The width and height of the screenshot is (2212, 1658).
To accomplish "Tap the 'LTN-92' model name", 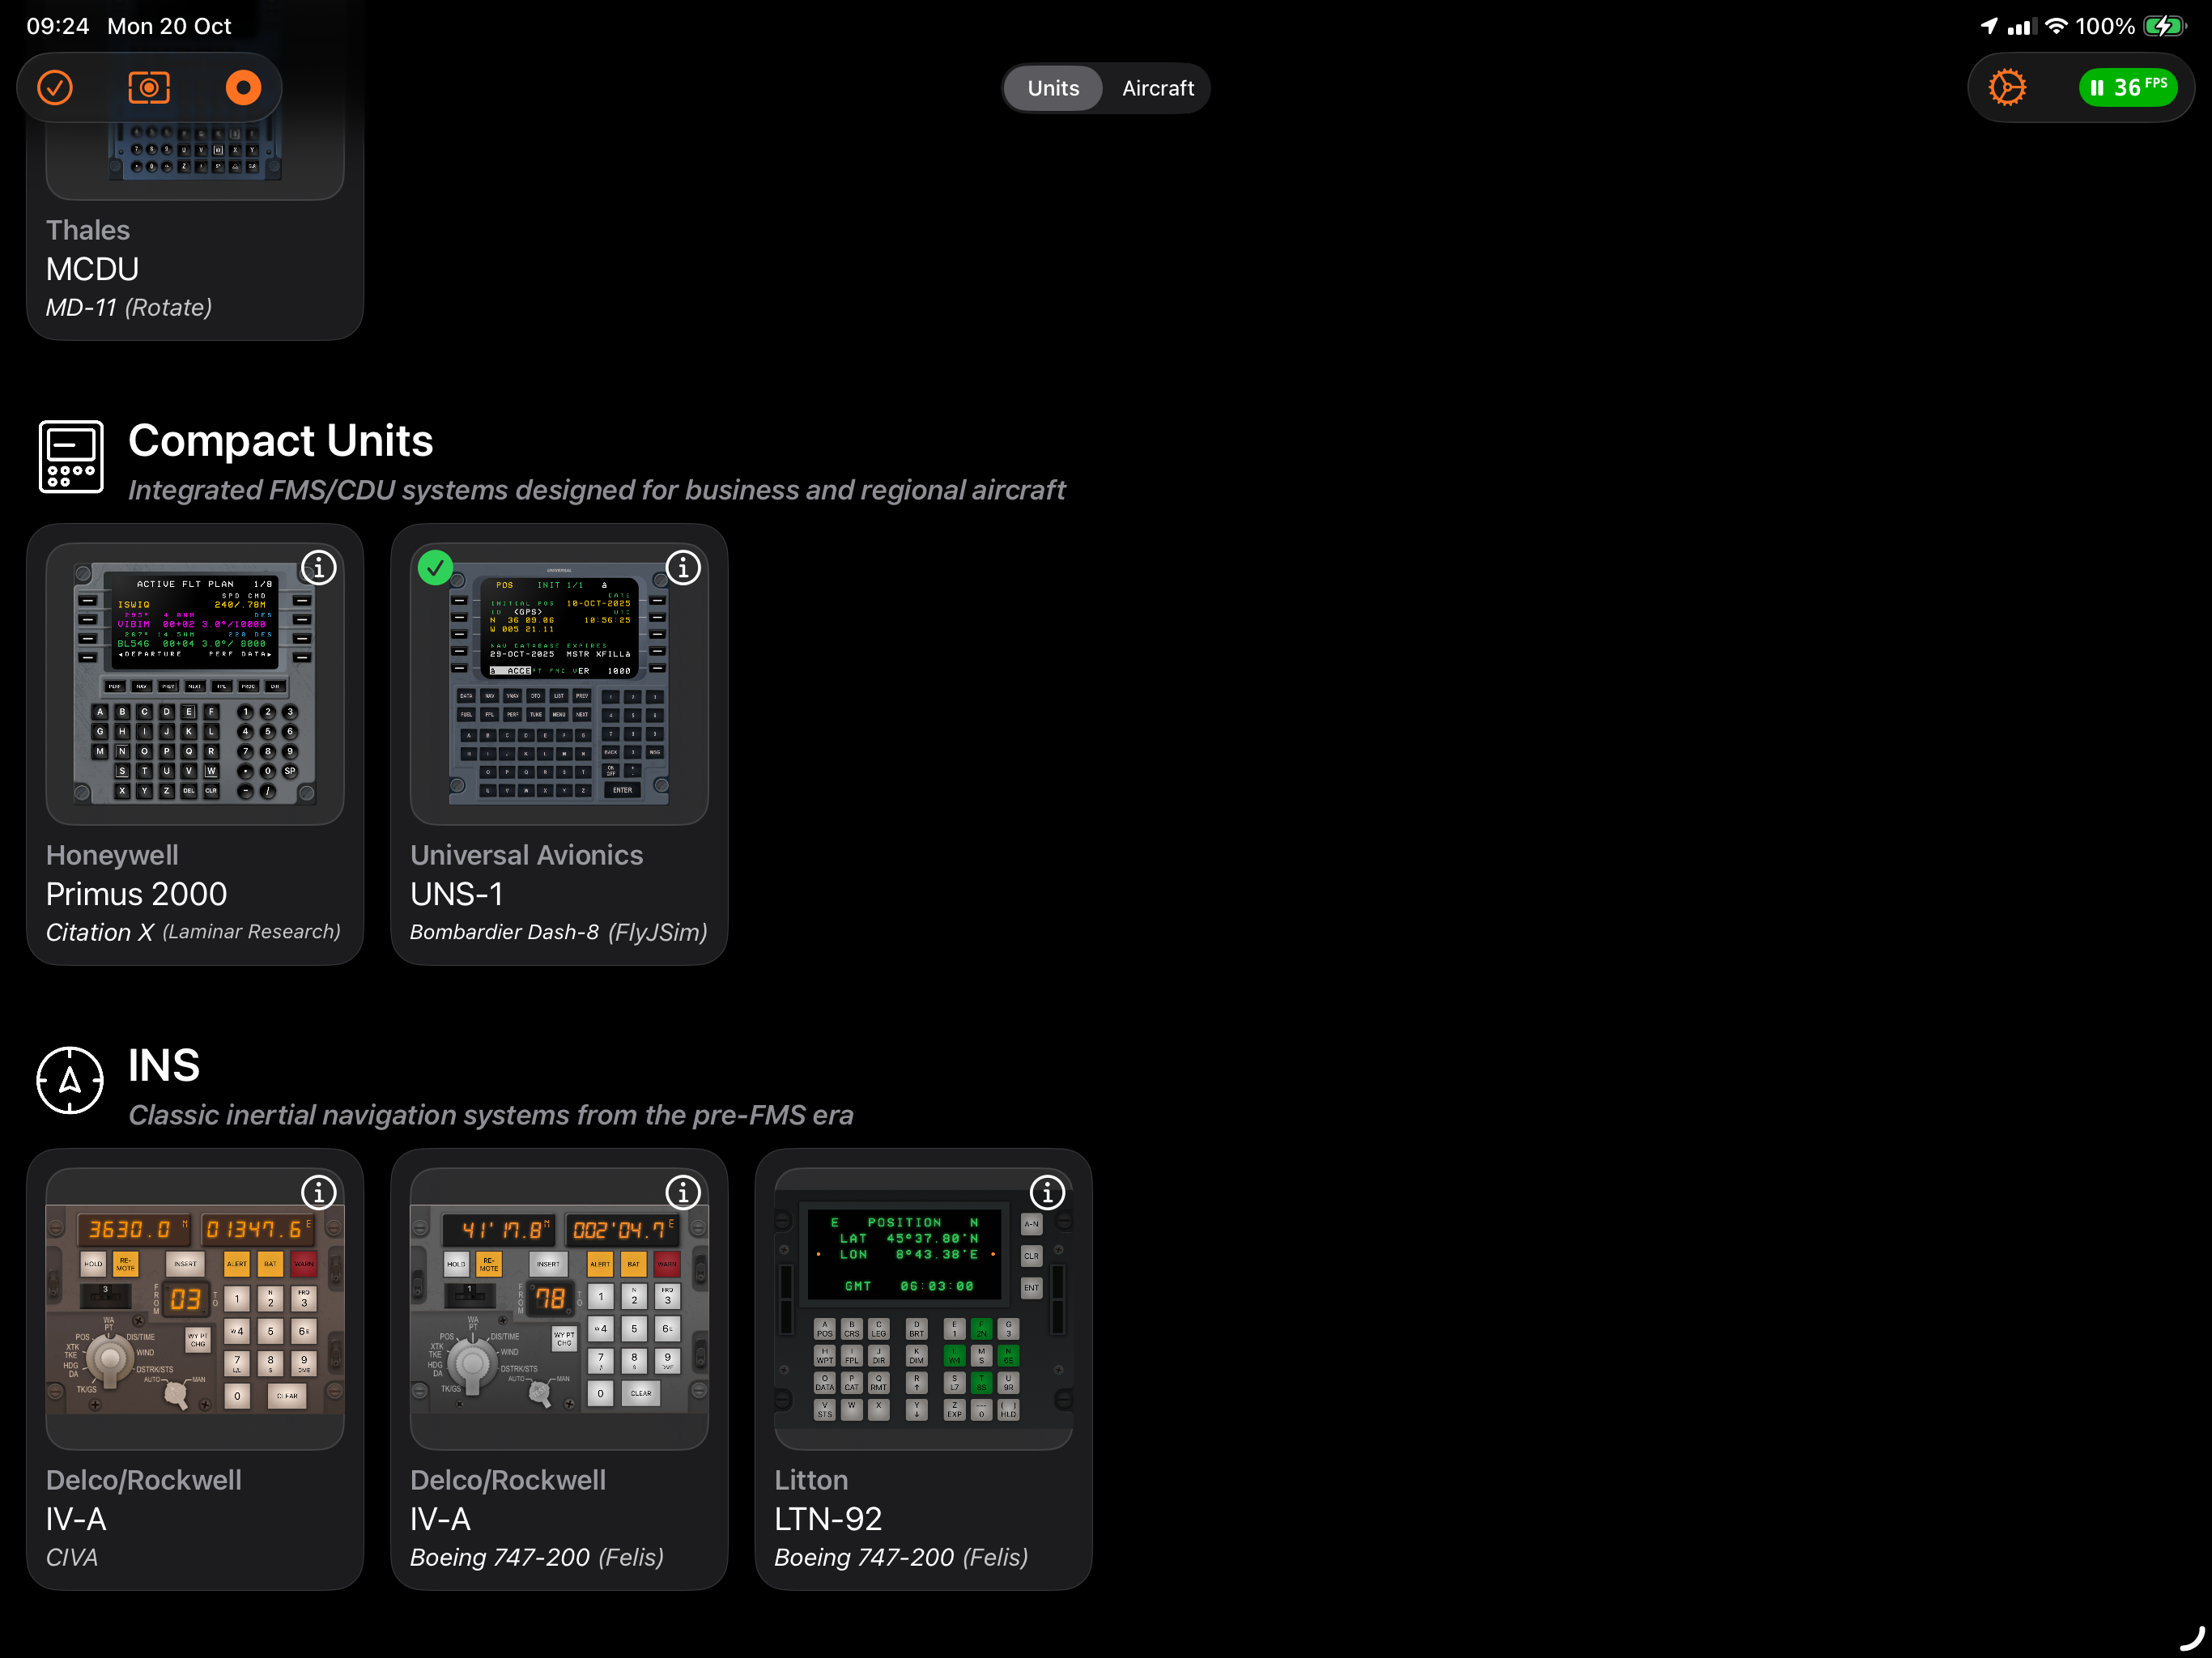I will (x=828, y=1519).
